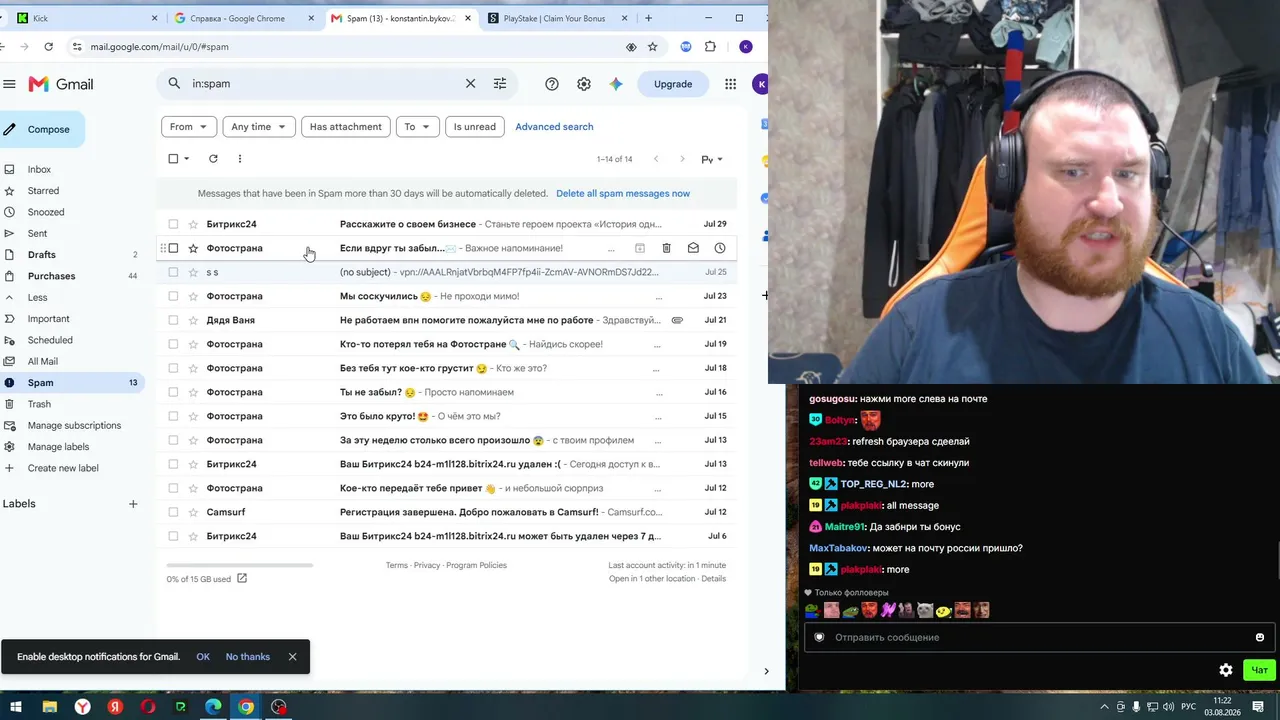Open the Drafts folder
The image size is (1280, 720).
coord(42,255)
